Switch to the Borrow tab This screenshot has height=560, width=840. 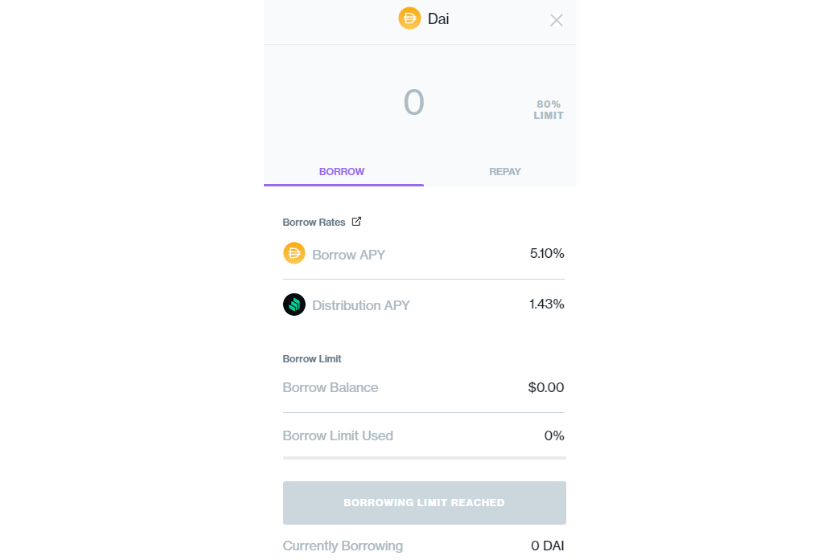pyautogui.click(x=343, y=172)
